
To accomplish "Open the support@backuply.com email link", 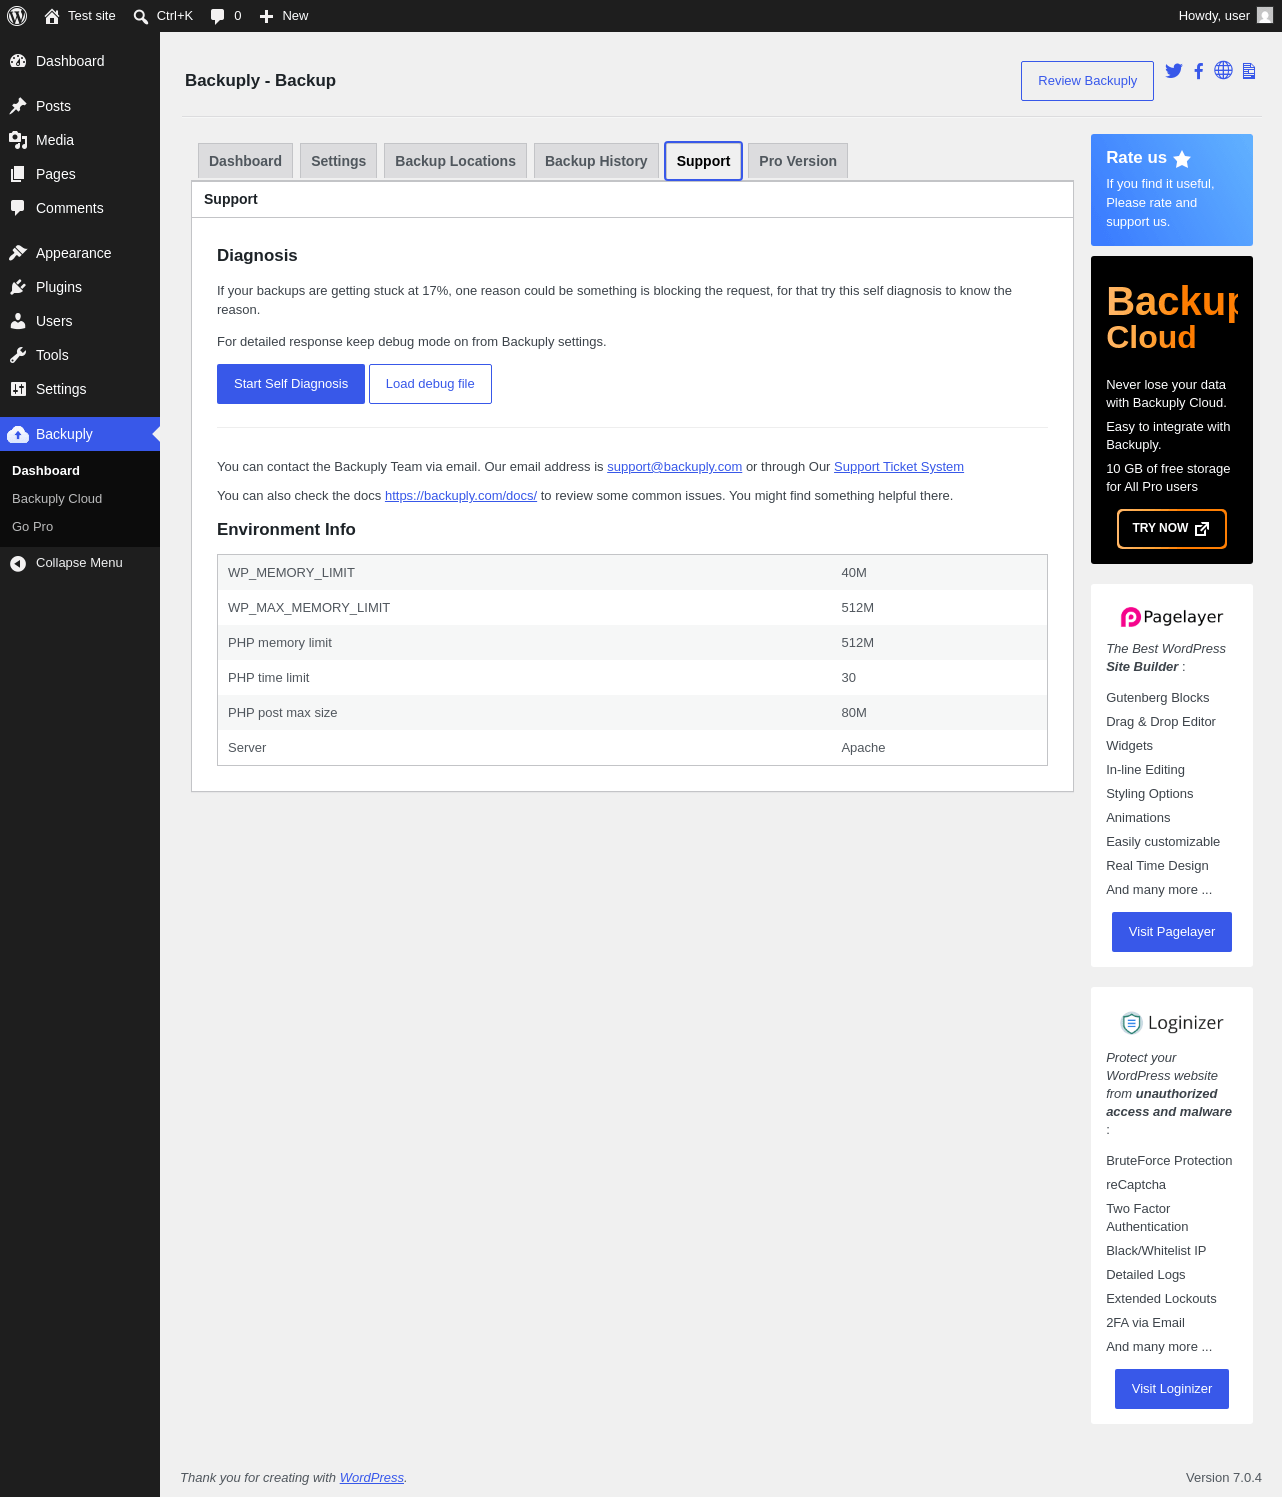I will point(675,467).
